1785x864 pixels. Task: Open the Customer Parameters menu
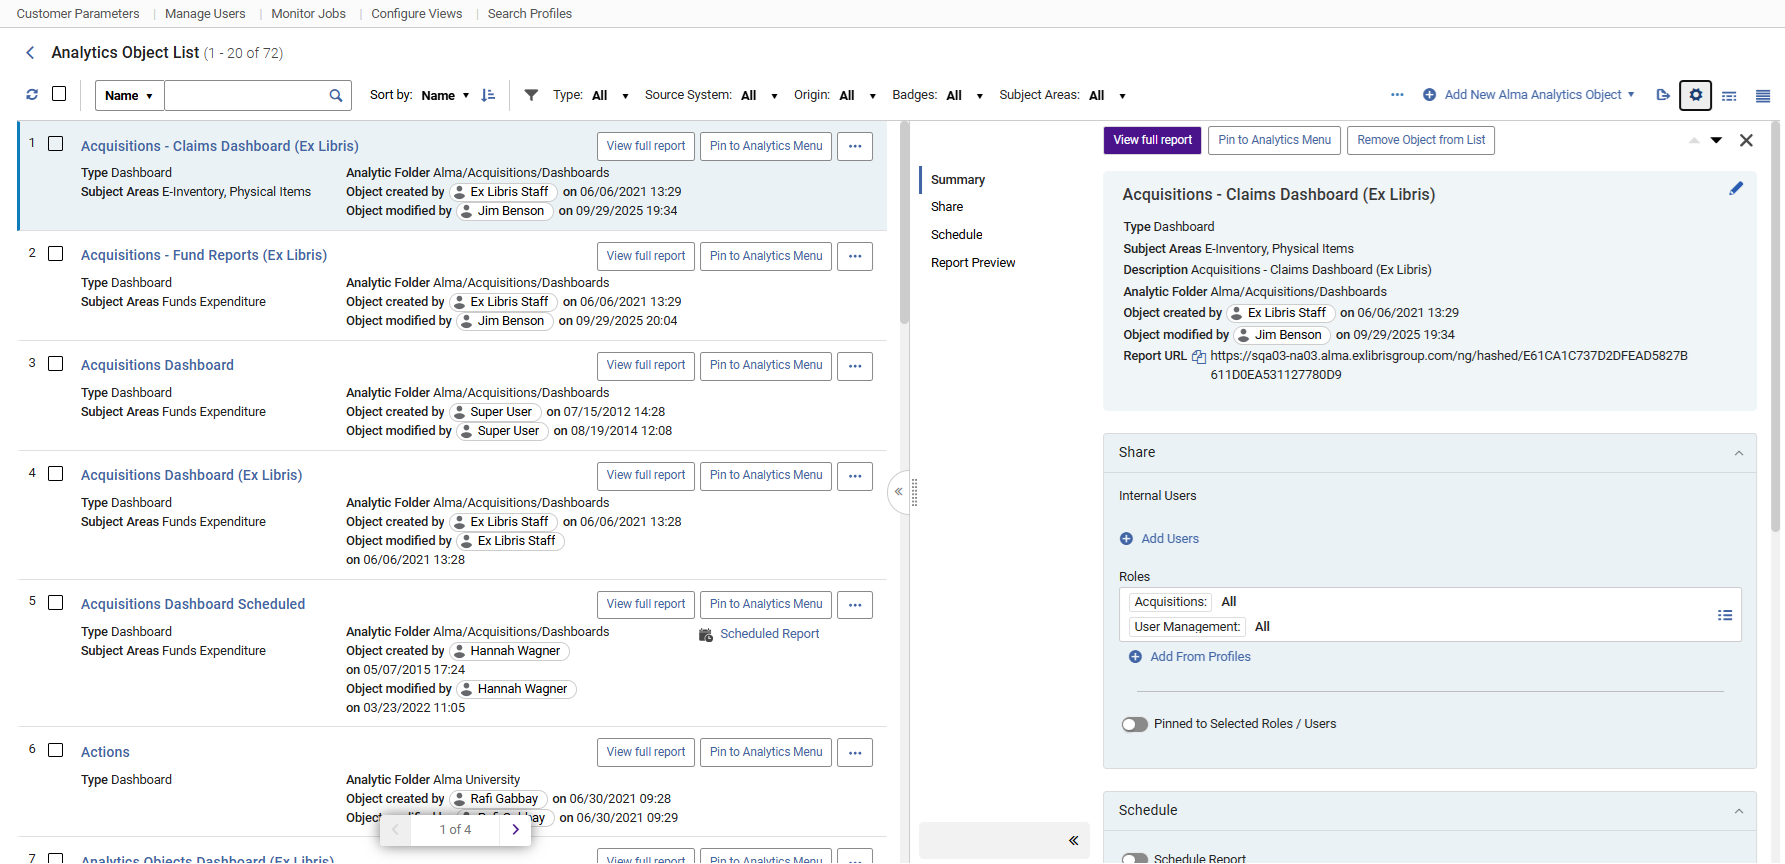coord(78,14)
